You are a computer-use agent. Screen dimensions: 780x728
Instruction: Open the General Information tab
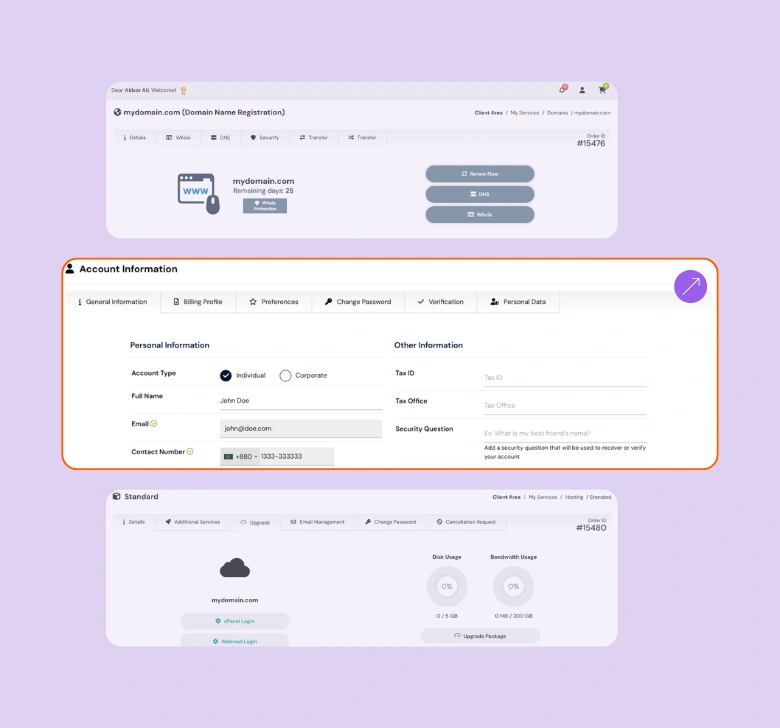tap(113, 302)
